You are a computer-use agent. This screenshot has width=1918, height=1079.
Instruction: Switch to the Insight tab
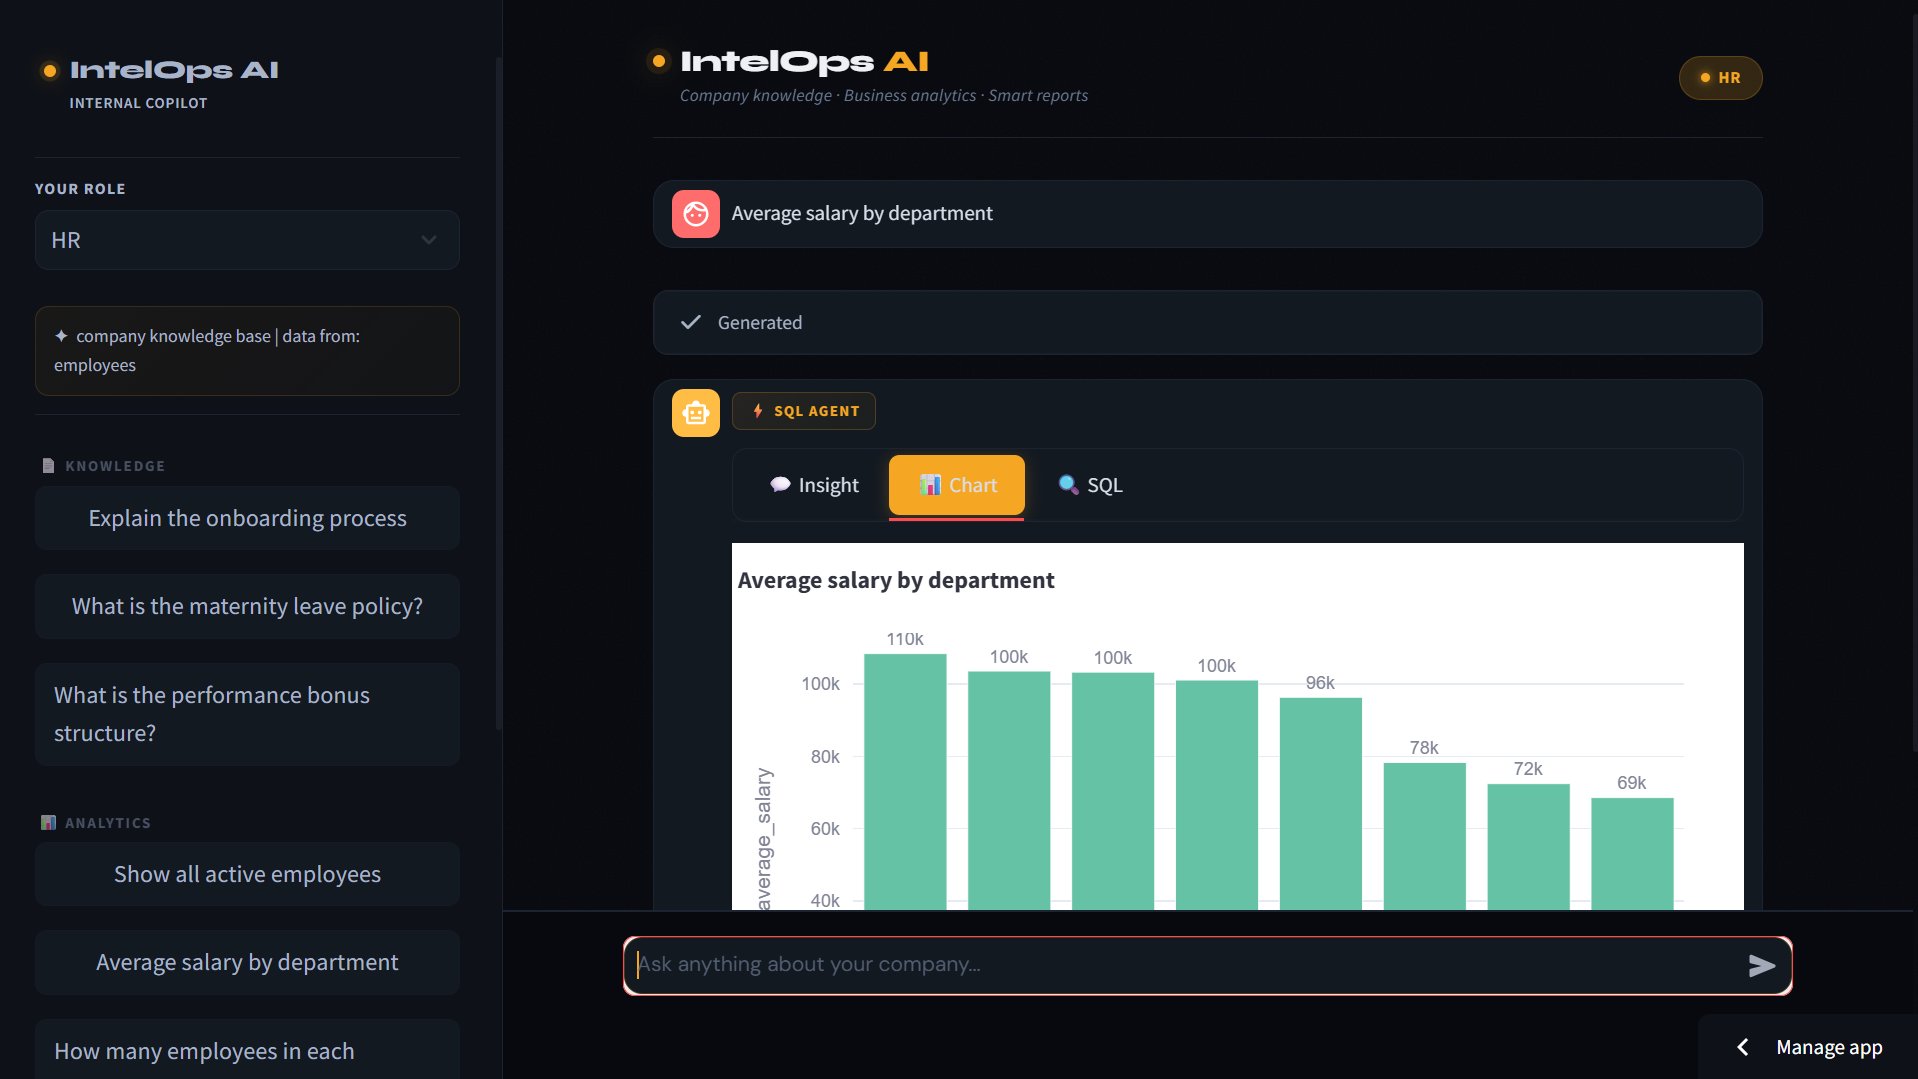pyautogui.click(x=813, y=485)
